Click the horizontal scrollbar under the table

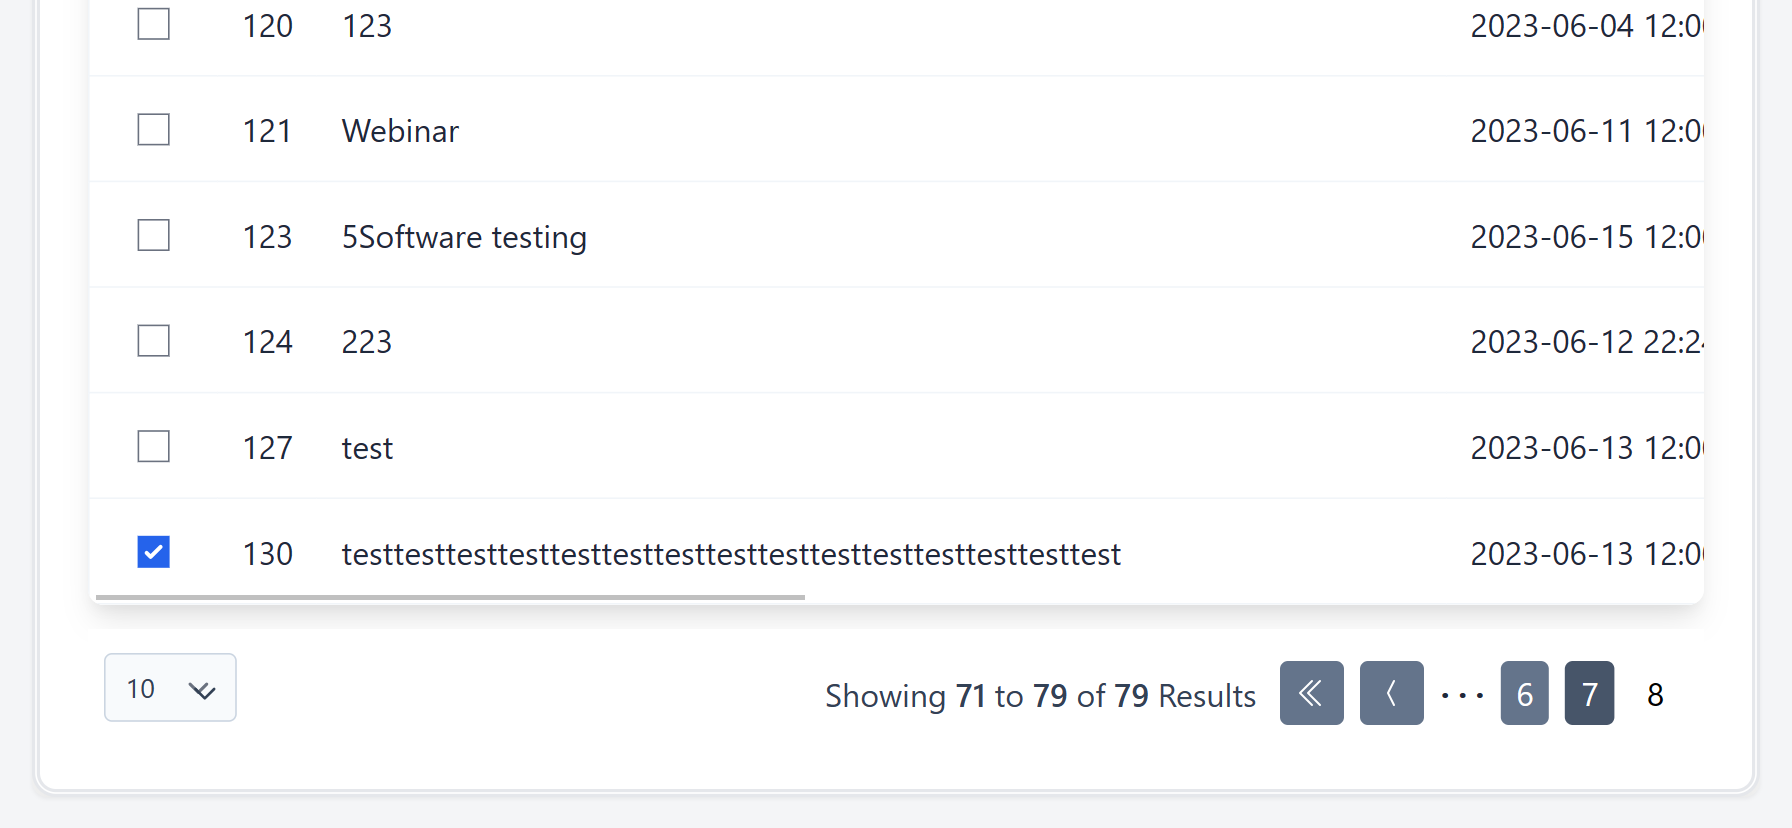[x=450, y=597]
